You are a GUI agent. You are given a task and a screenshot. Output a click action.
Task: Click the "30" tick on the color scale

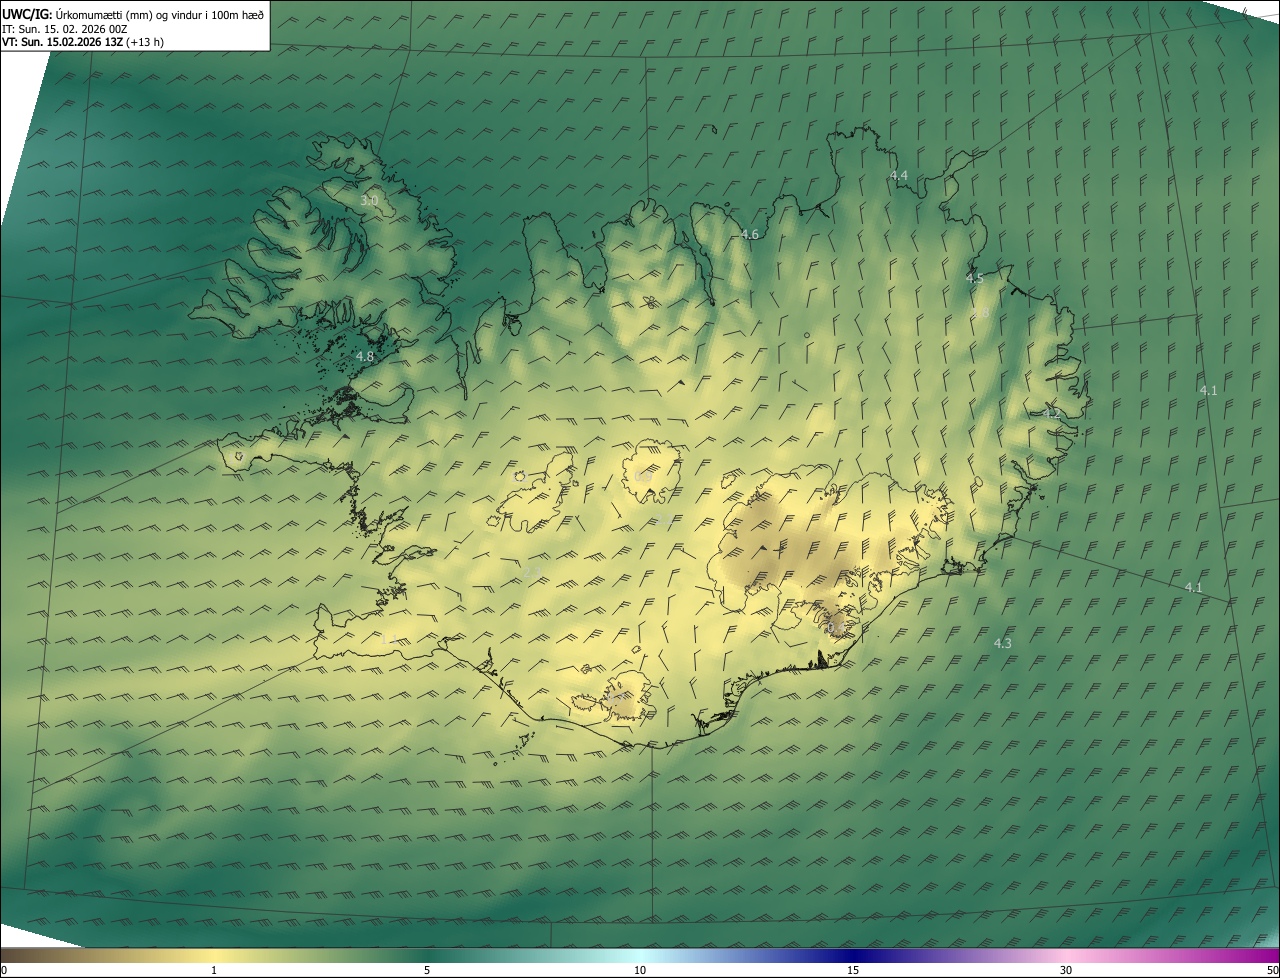pyautogui.click(x=1066, y=970)
